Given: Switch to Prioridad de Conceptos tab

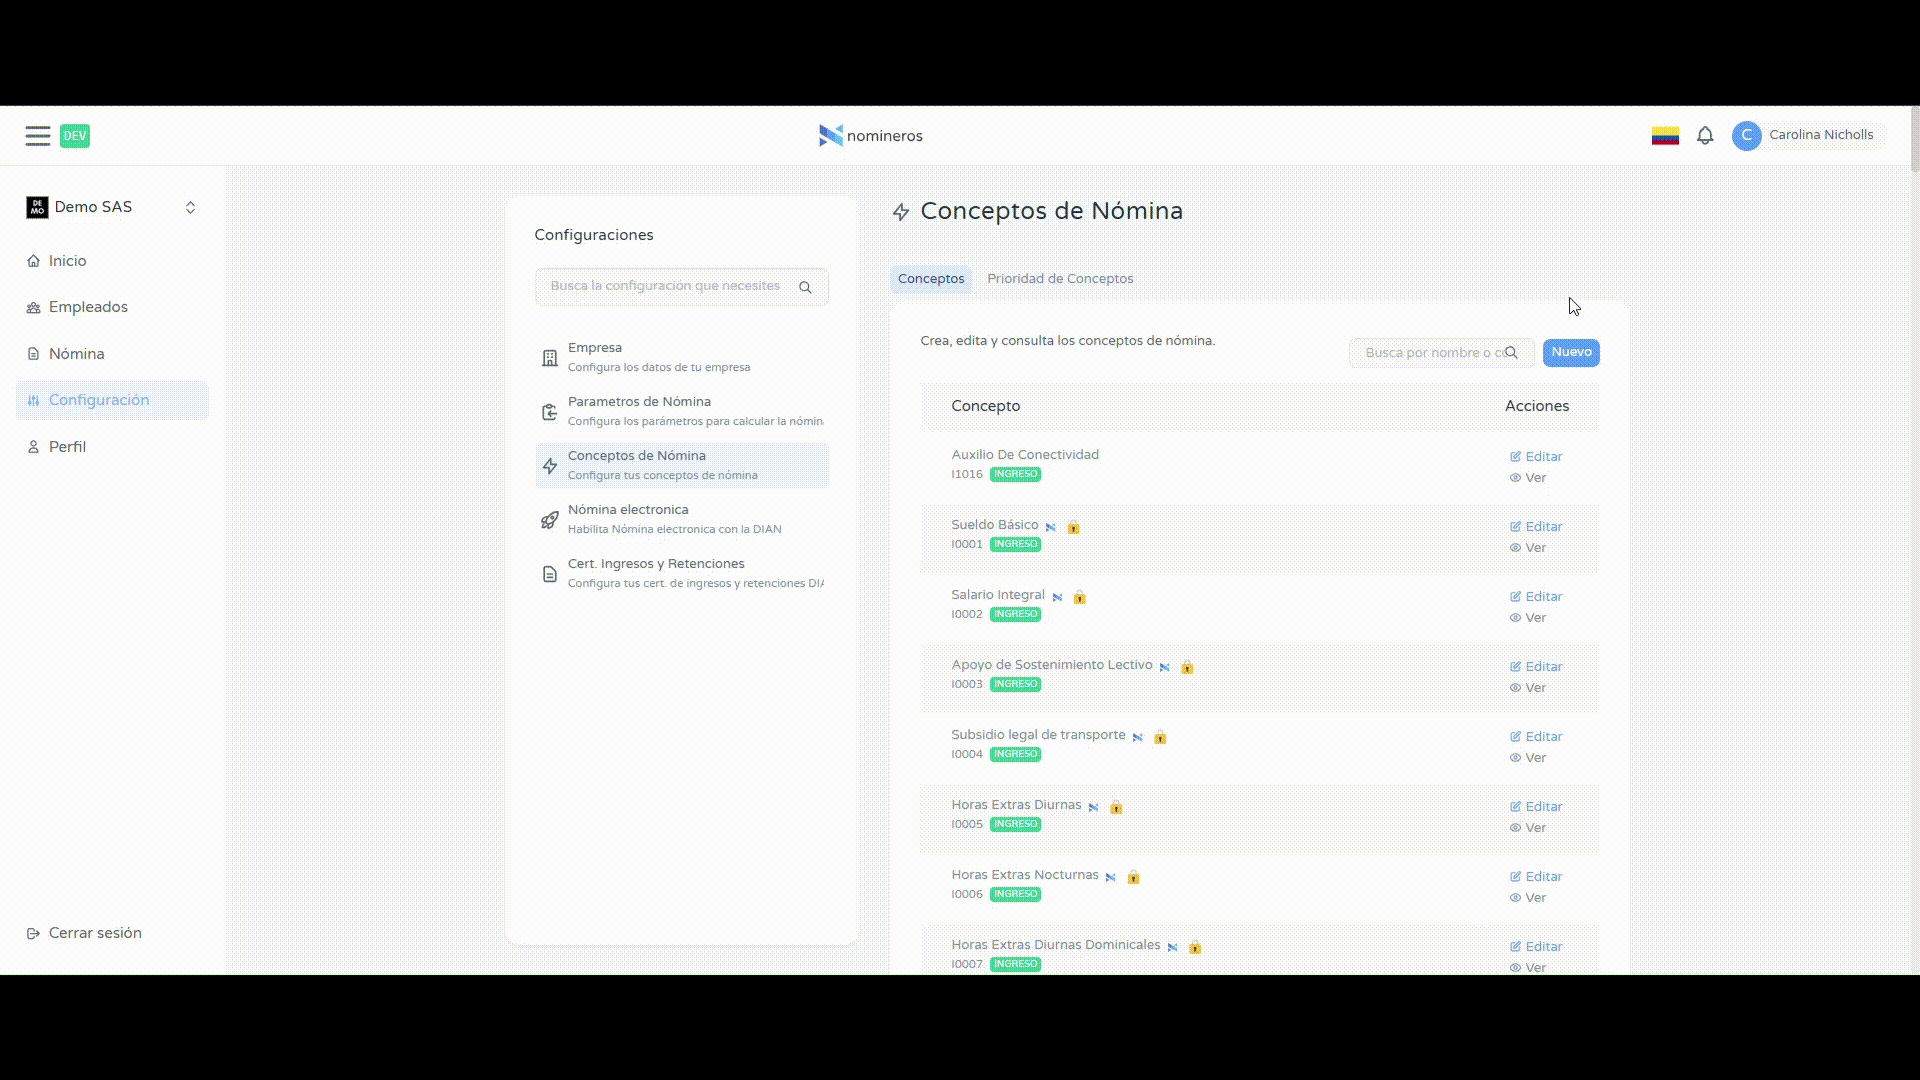Looking at the screenshot, I should 1060,279.
